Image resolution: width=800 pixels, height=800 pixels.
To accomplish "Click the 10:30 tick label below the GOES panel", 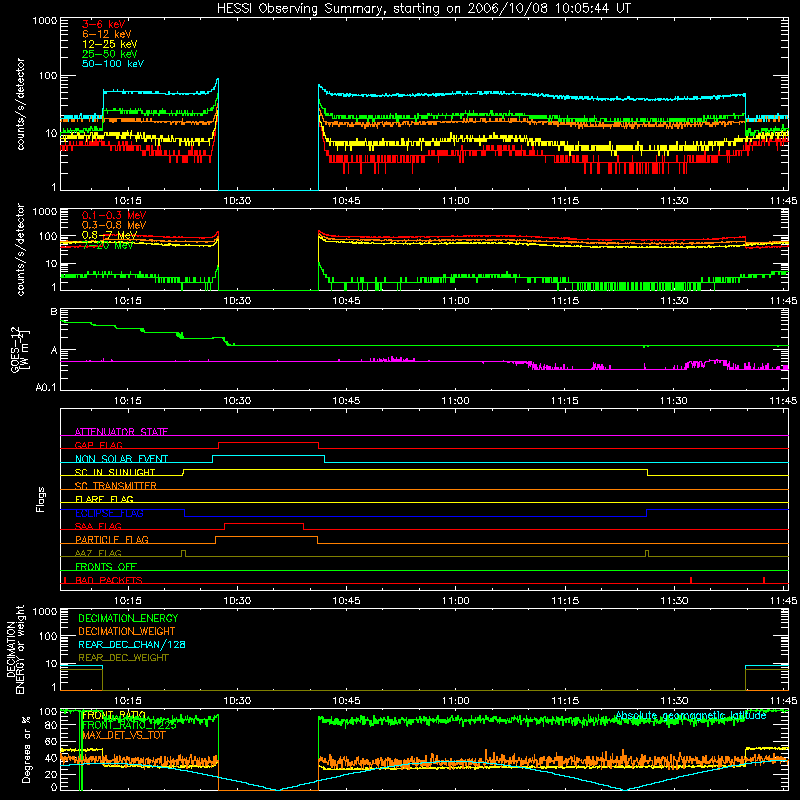I will coord(237,401).
